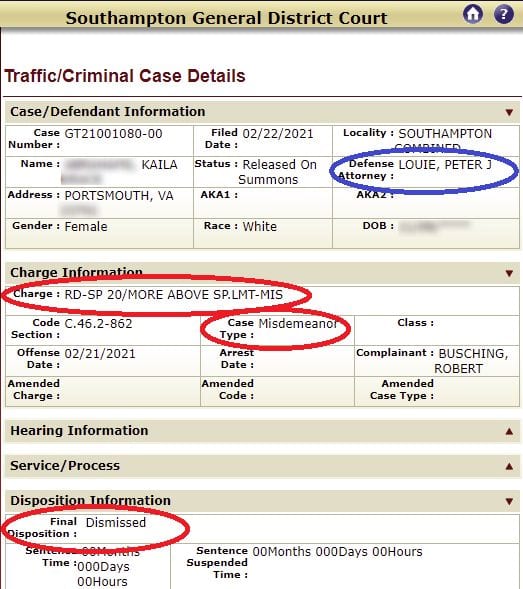Click the Misdemeanor case type value

point(298,323)
